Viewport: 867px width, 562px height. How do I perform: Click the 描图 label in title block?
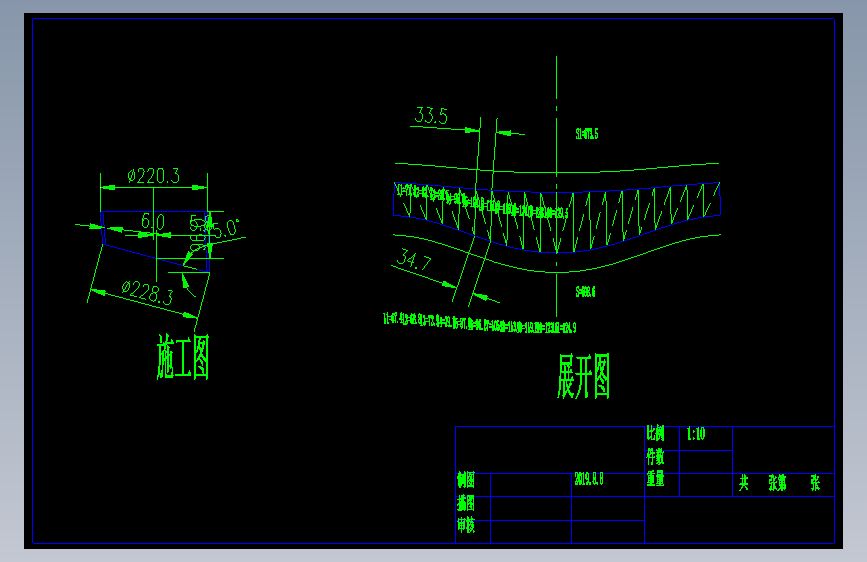click(x=466, y=503)
